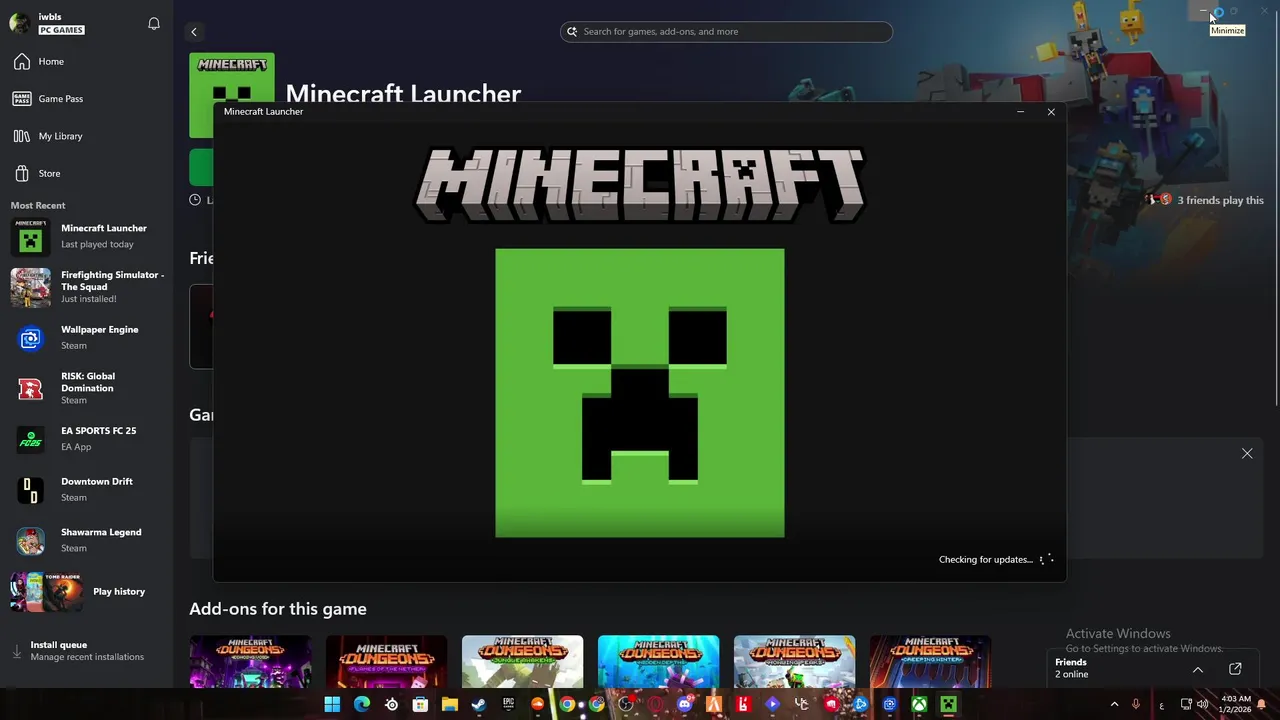Click the Add-ons for this game heading
This screenshot has height=720, width=1280.
(x=278, y=609)
